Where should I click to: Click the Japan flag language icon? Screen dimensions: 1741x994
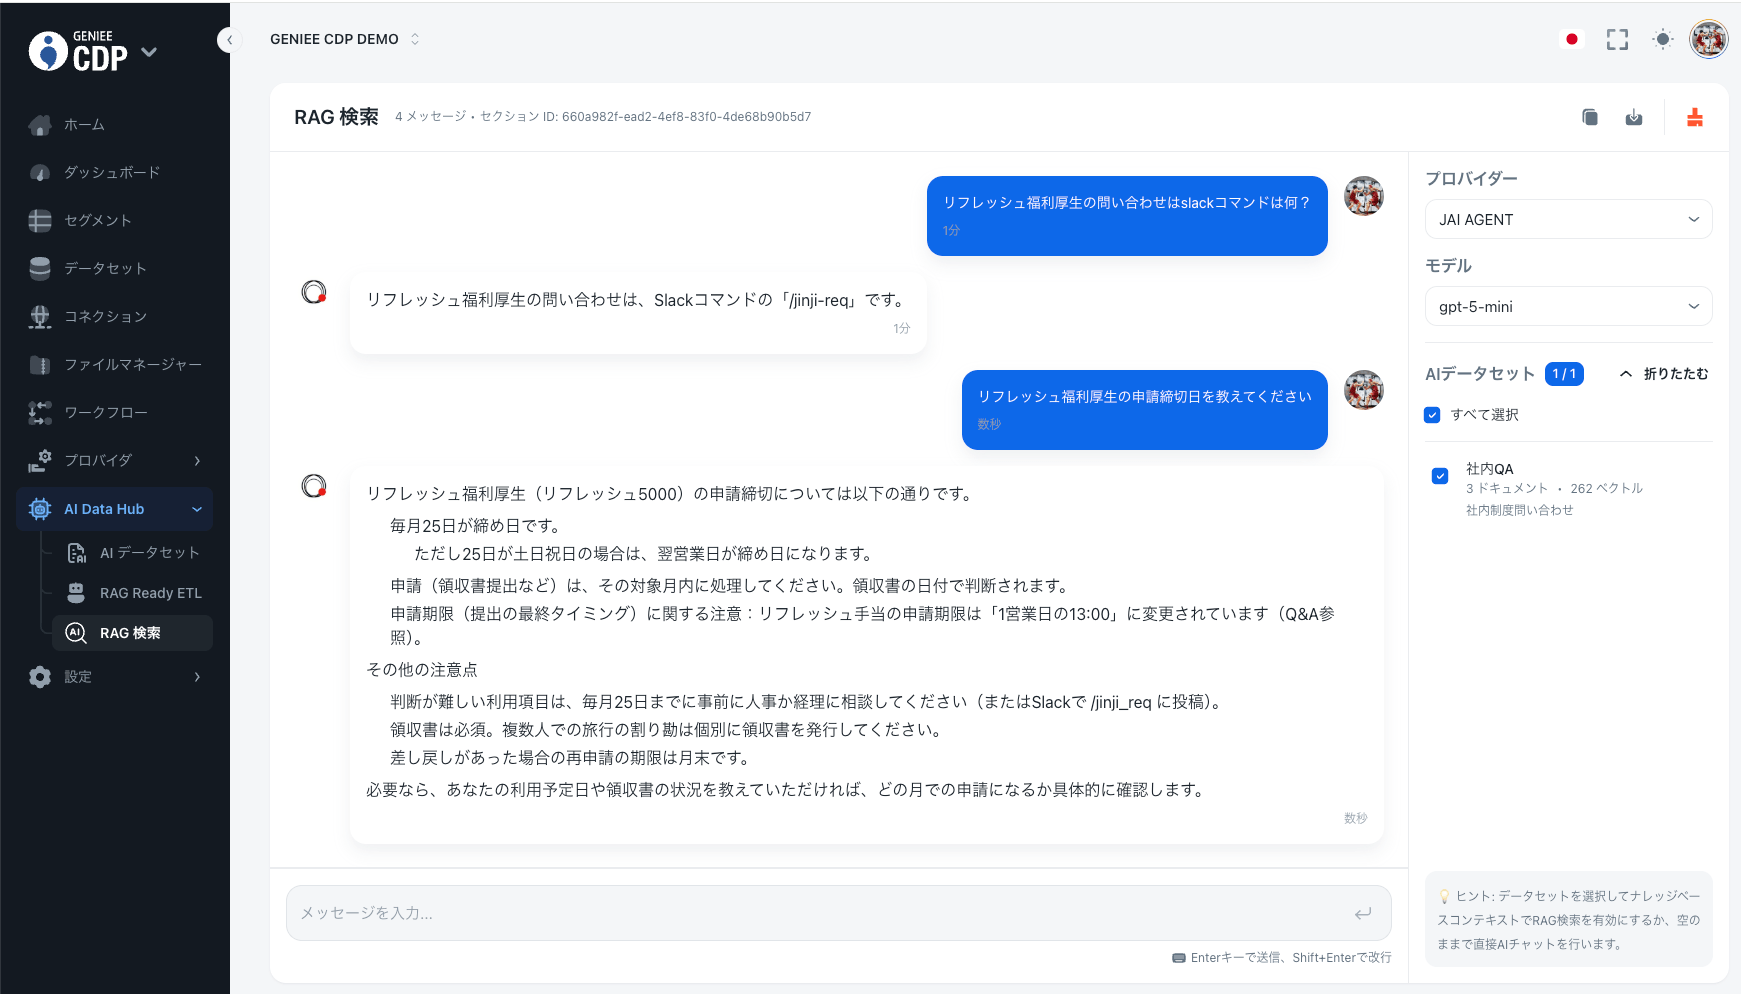pyautogui.click(x=1571, y=39)
